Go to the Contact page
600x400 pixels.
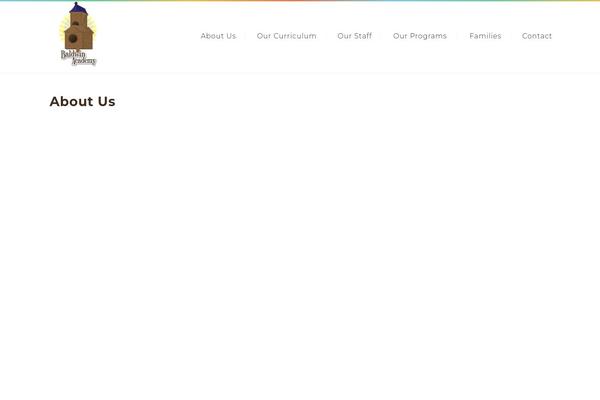click(537, 36)
